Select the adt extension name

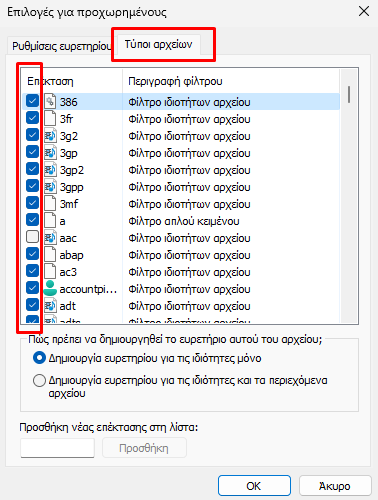tap(68, 306)
